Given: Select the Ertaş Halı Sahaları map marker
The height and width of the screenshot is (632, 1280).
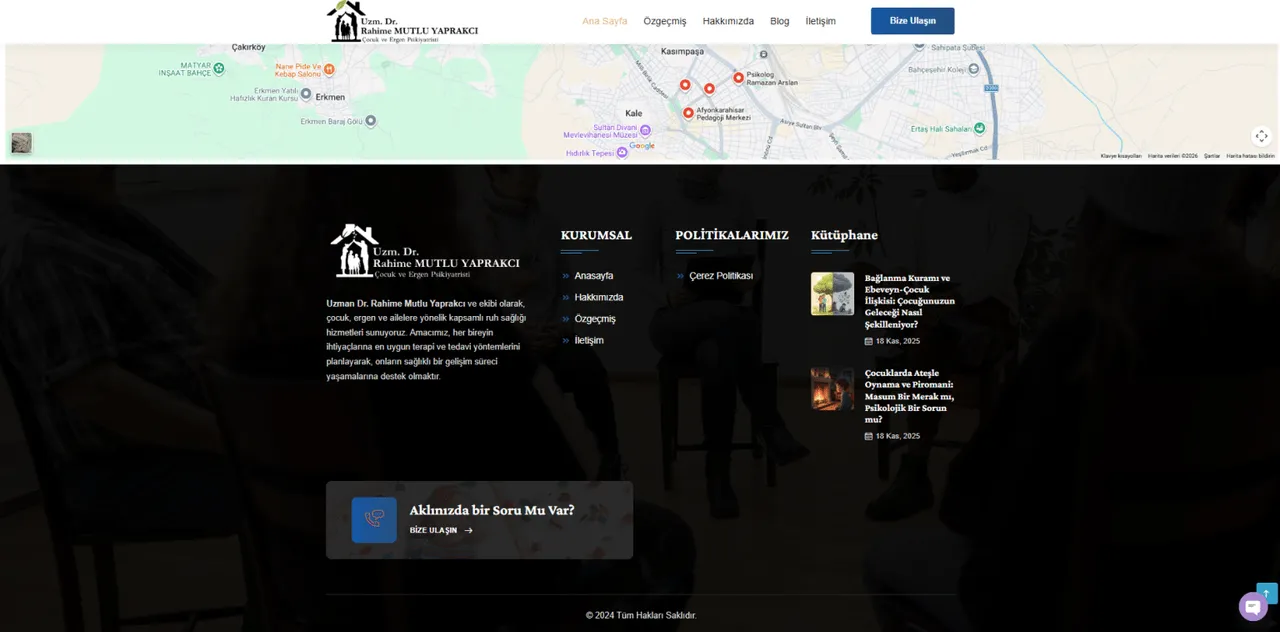Looking at the screenshot, I should [979, 128].
